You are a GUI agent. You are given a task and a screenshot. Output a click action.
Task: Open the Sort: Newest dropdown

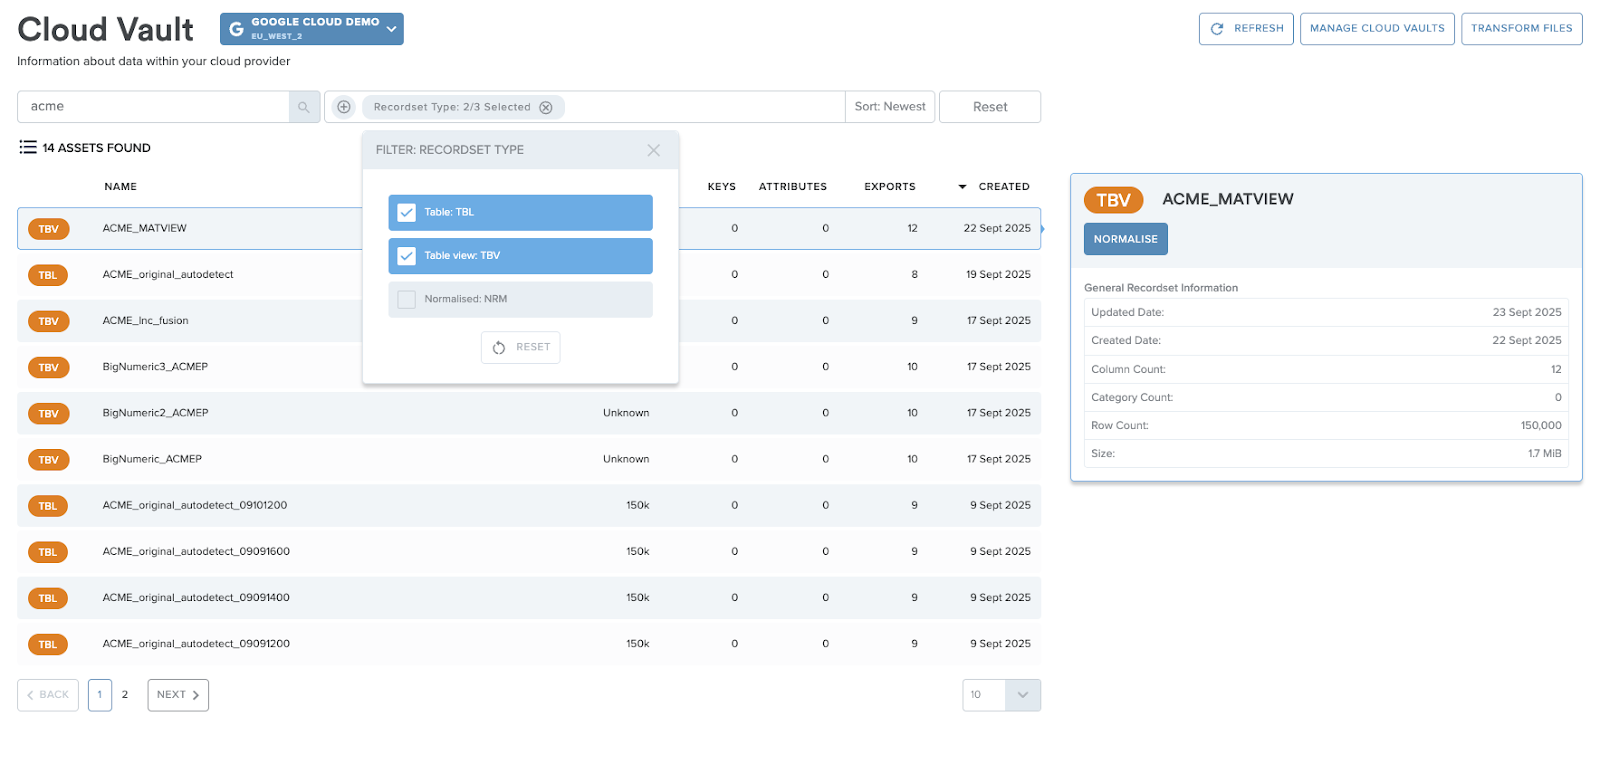890,107
